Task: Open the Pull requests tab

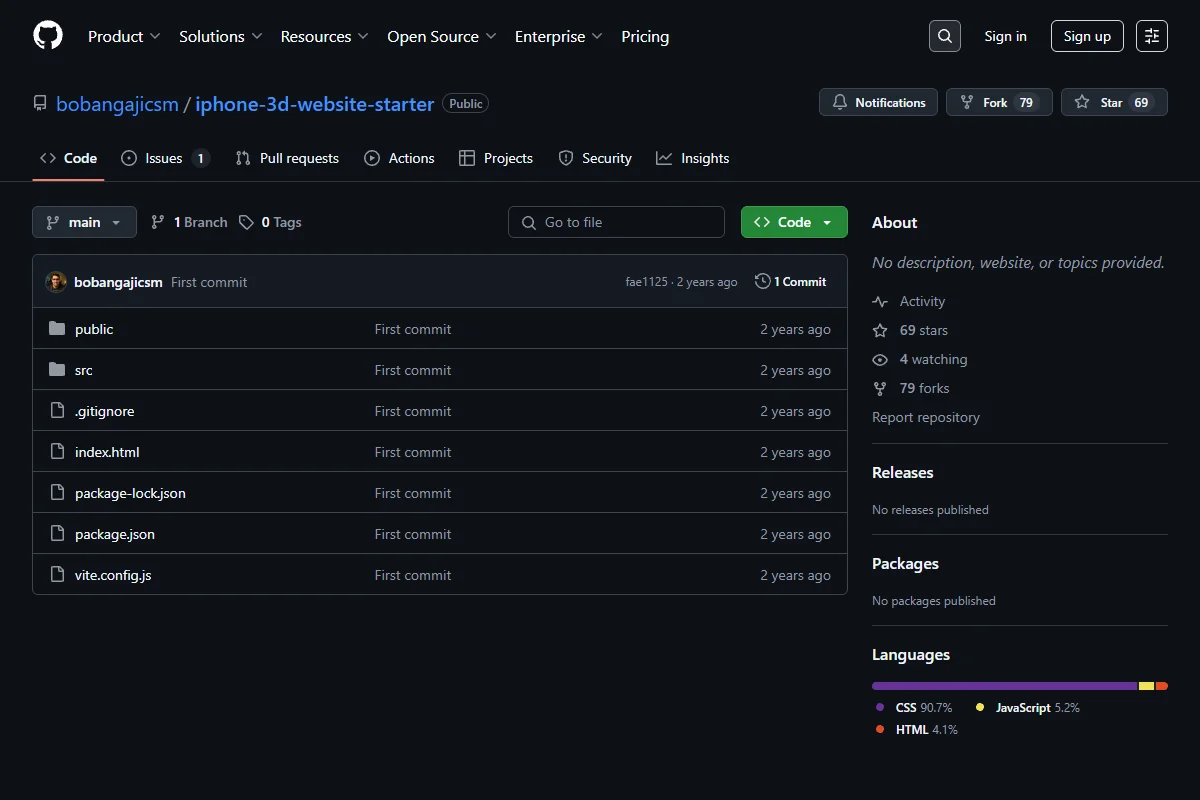Action: click(x=287, y=158)
